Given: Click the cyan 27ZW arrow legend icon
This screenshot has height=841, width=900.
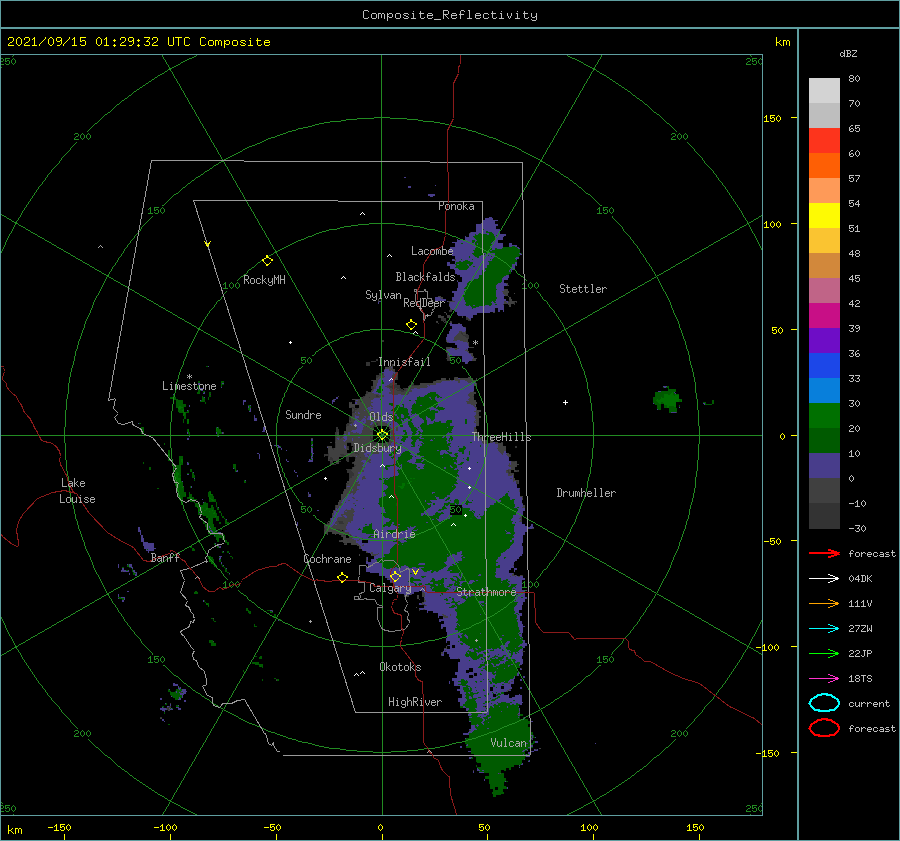Looking at the screenshot, I should click(824, 629).
